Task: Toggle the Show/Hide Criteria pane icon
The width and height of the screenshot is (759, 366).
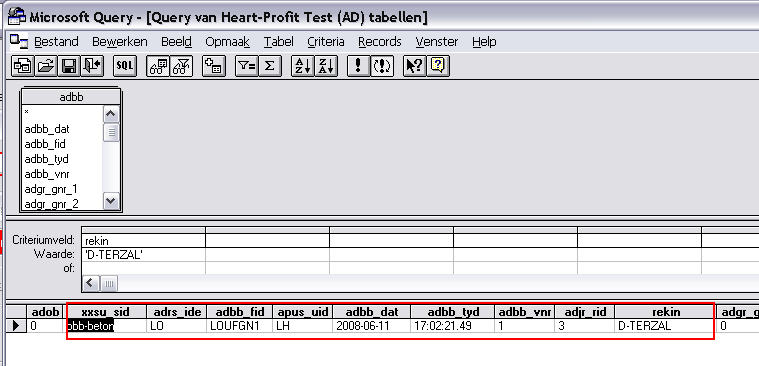Action: 182,66
